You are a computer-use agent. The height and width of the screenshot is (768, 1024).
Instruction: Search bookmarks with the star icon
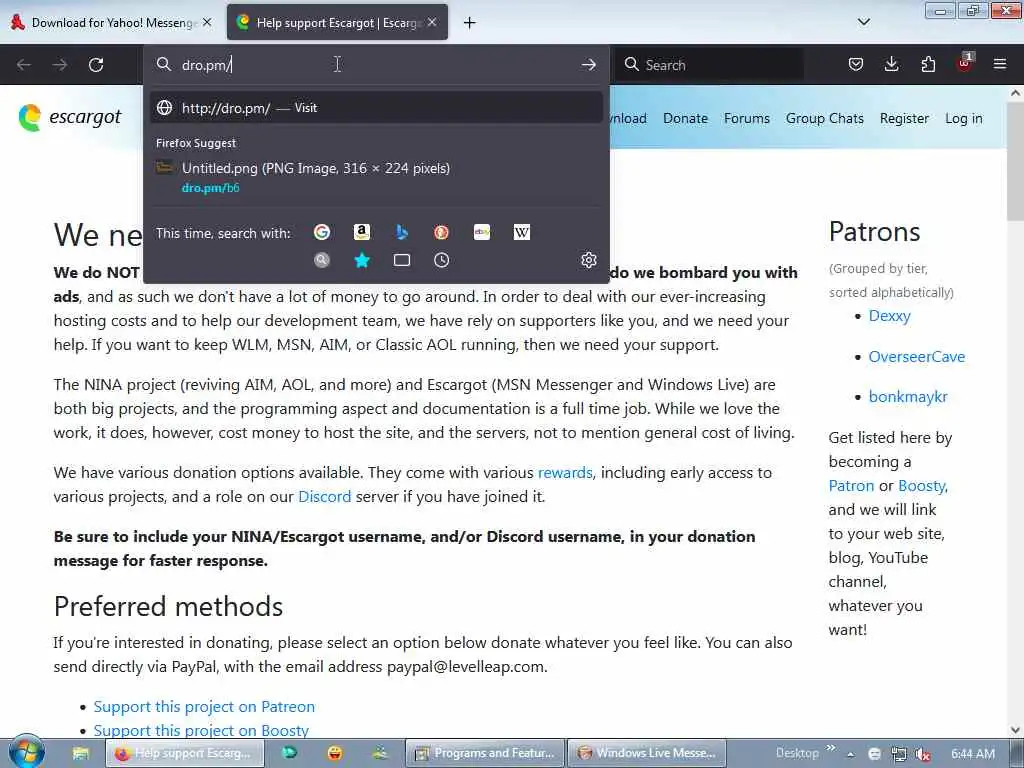coord(362,261)
